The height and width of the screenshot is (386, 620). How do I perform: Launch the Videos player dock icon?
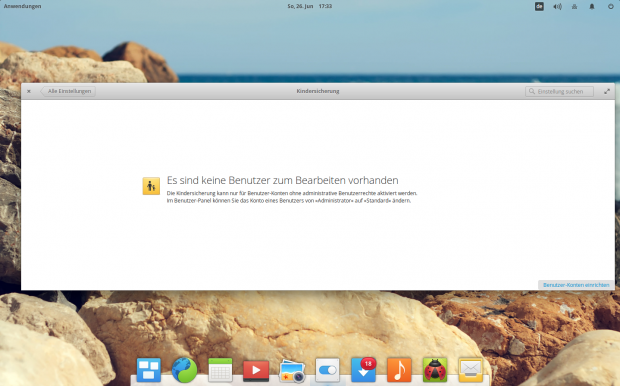[256, 370]
